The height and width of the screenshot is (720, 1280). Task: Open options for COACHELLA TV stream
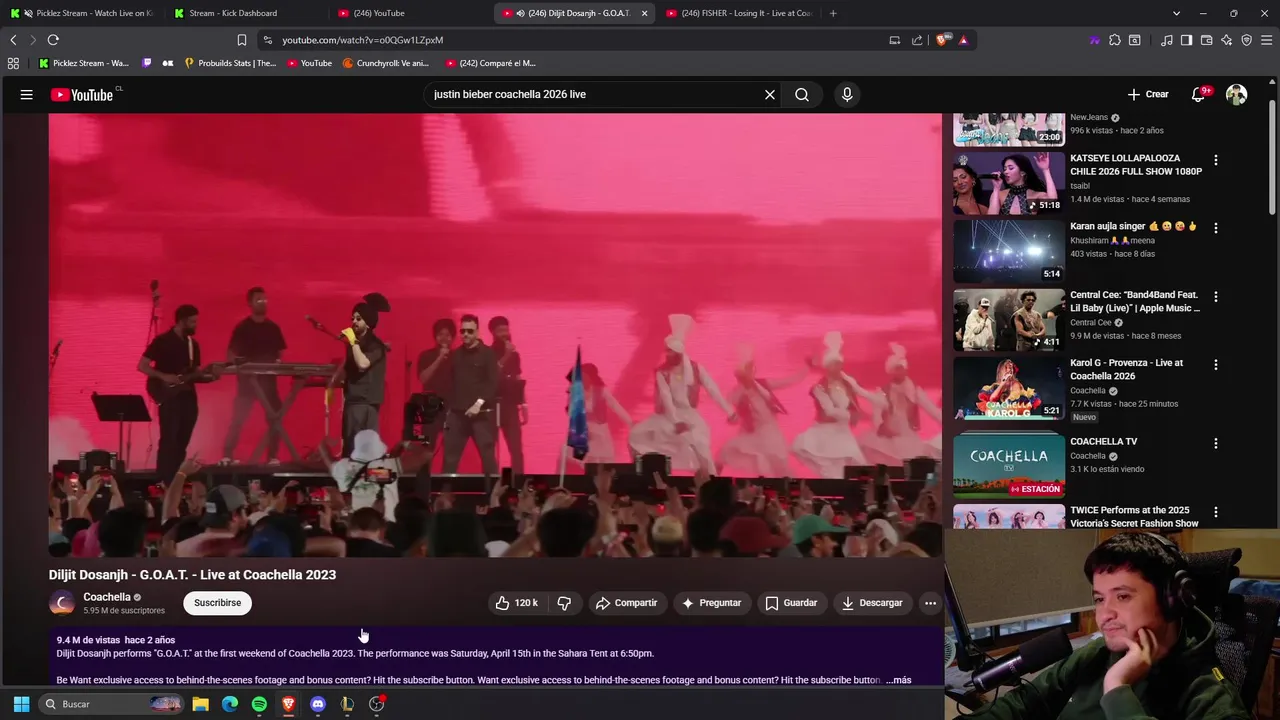pos(1216,443)
